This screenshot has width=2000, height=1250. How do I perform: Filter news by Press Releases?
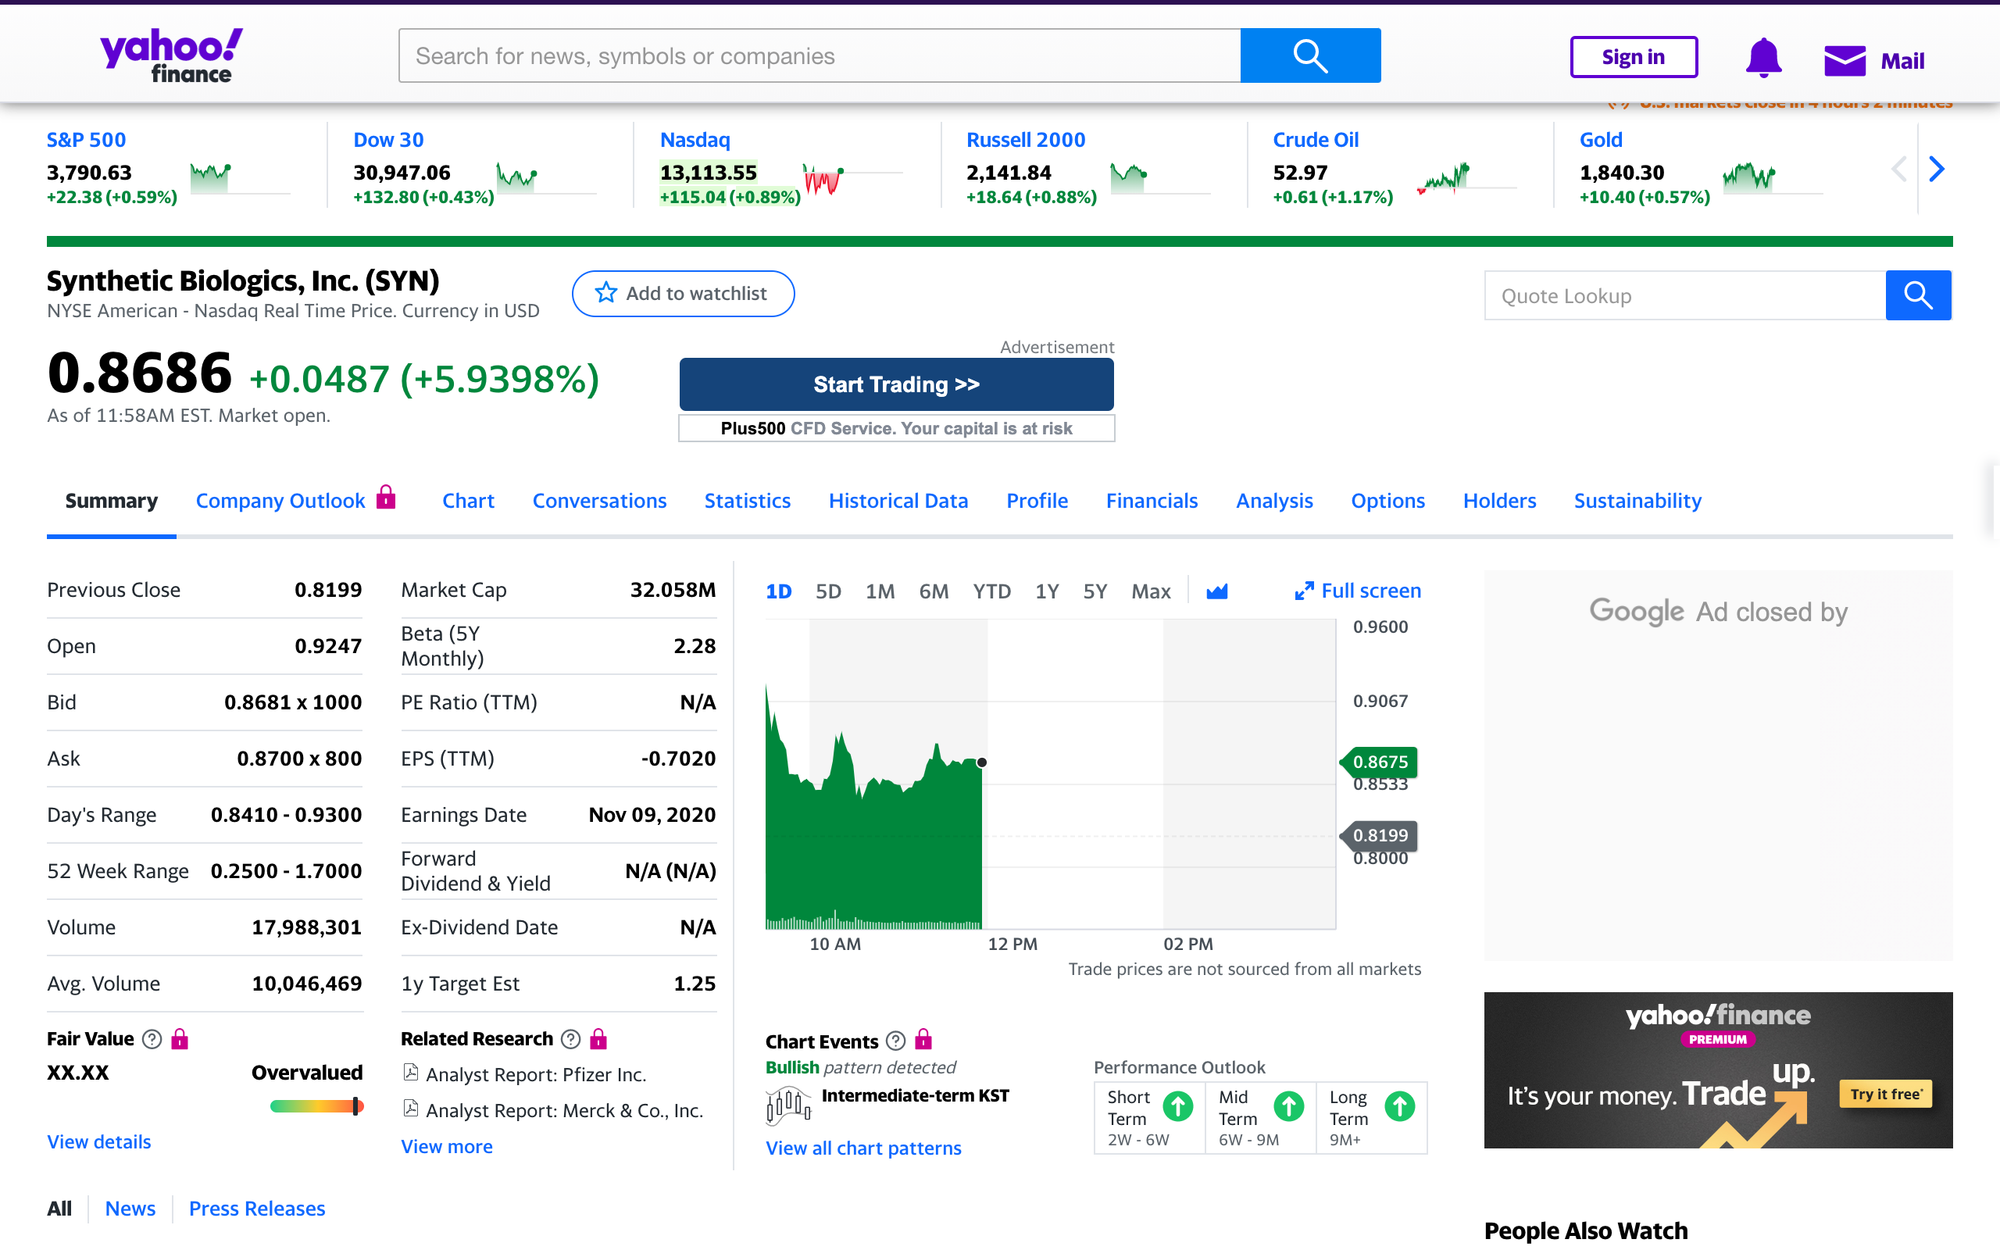pyautogui.click(x=257, y=1209)
